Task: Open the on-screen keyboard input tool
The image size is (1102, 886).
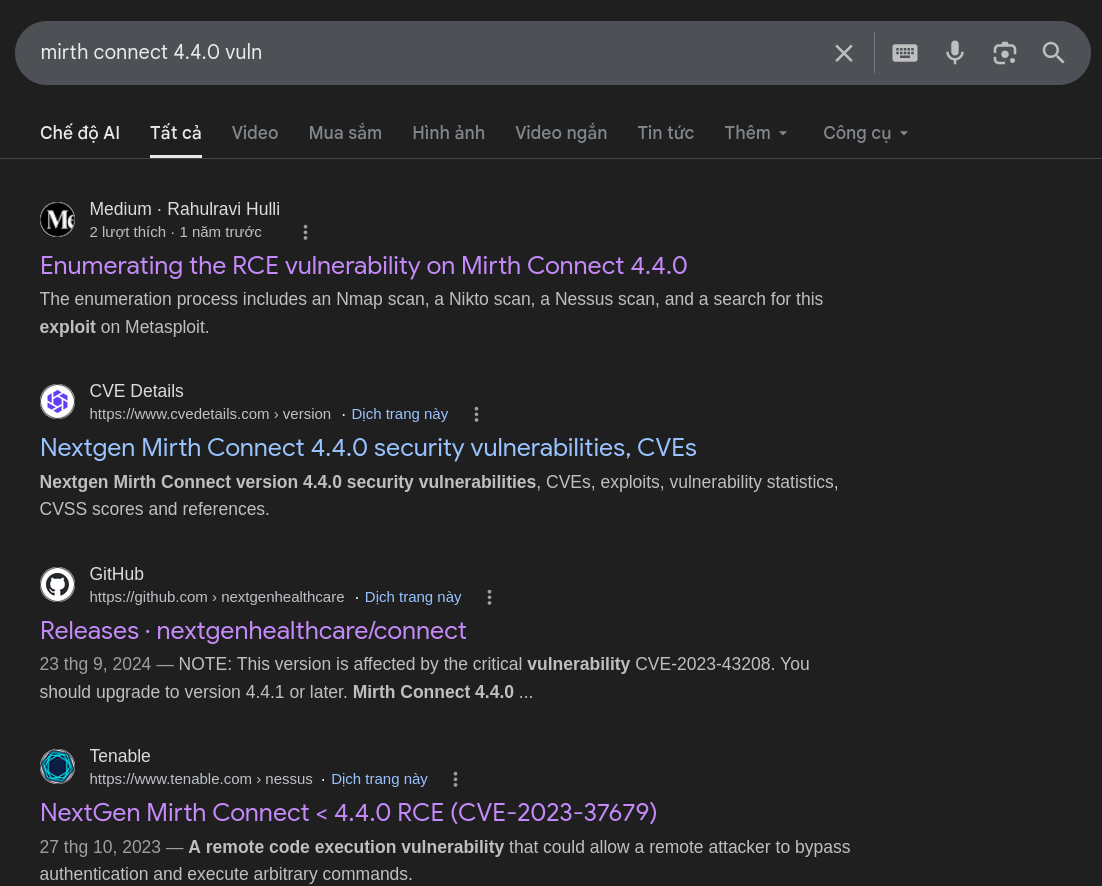Action: tap(905, 53)
